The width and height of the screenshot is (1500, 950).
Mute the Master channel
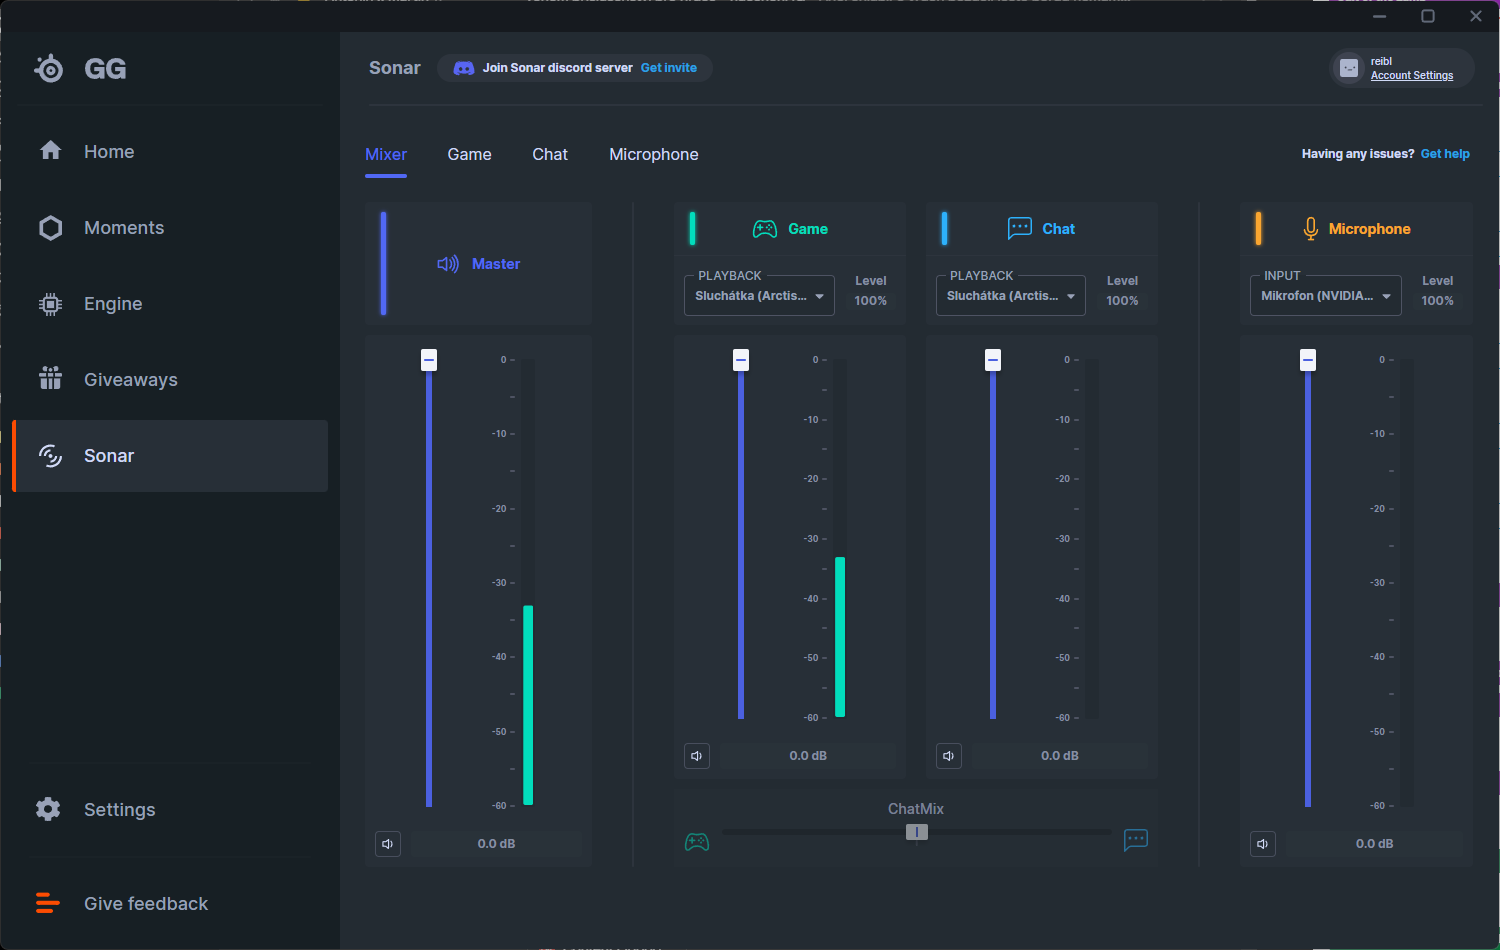point(388,844)
